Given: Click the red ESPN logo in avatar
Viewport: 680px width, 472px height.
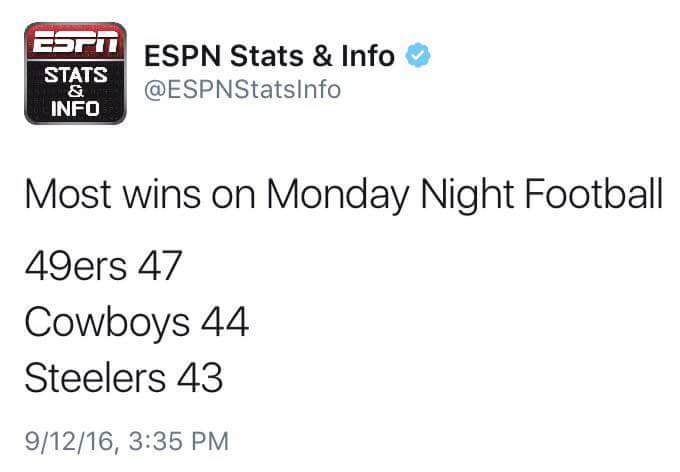Looking at the screenshot, I should (x=75, y=42).
